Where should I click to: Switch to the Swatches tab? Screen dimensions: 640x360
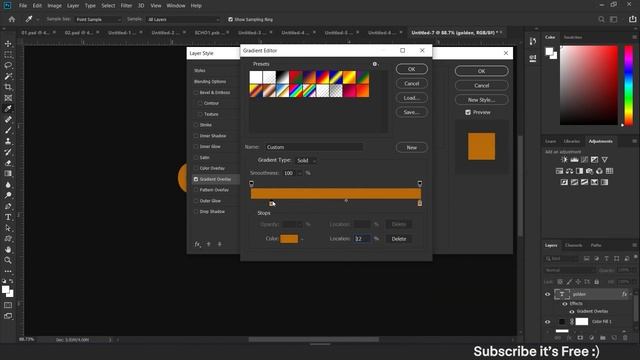coord(573,37)
